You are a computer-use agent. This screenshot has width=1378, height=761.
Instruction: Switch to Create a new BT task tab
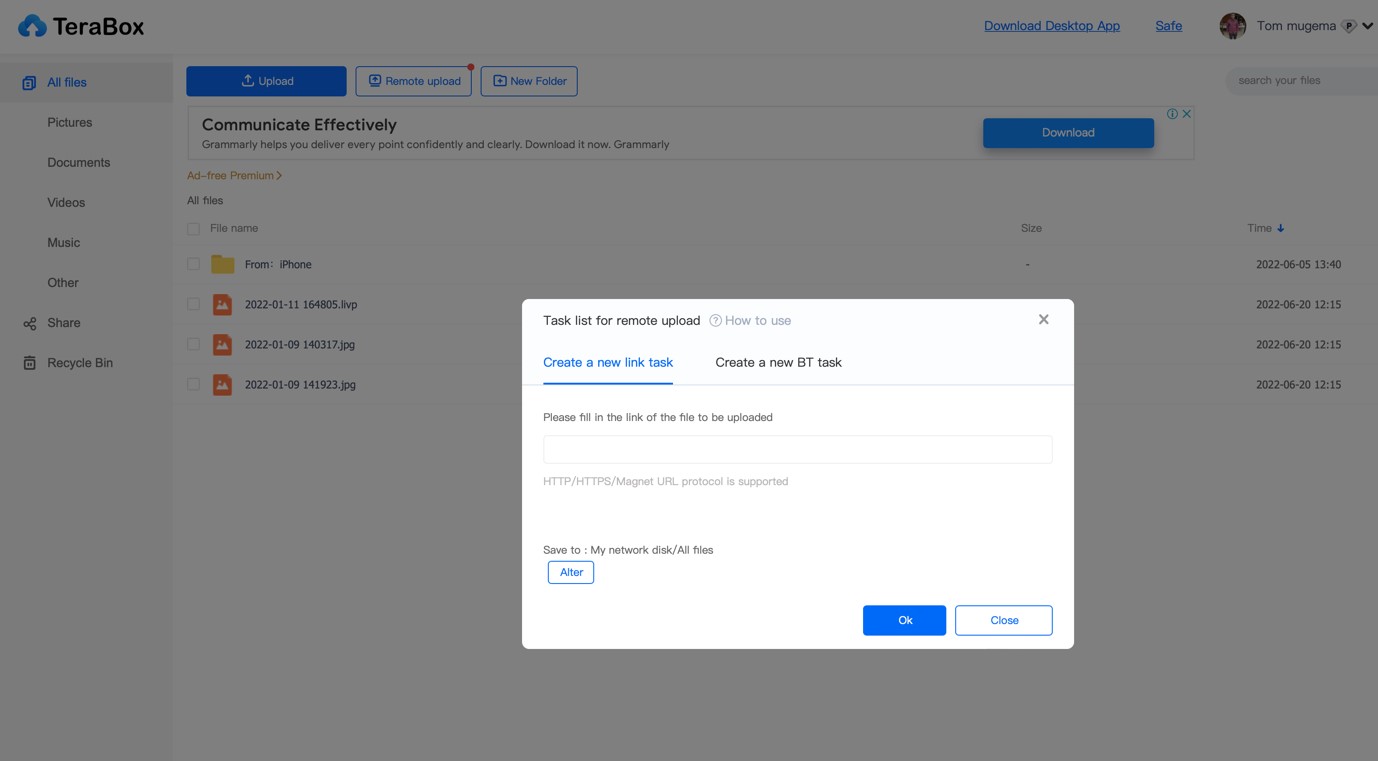[778, 362]
